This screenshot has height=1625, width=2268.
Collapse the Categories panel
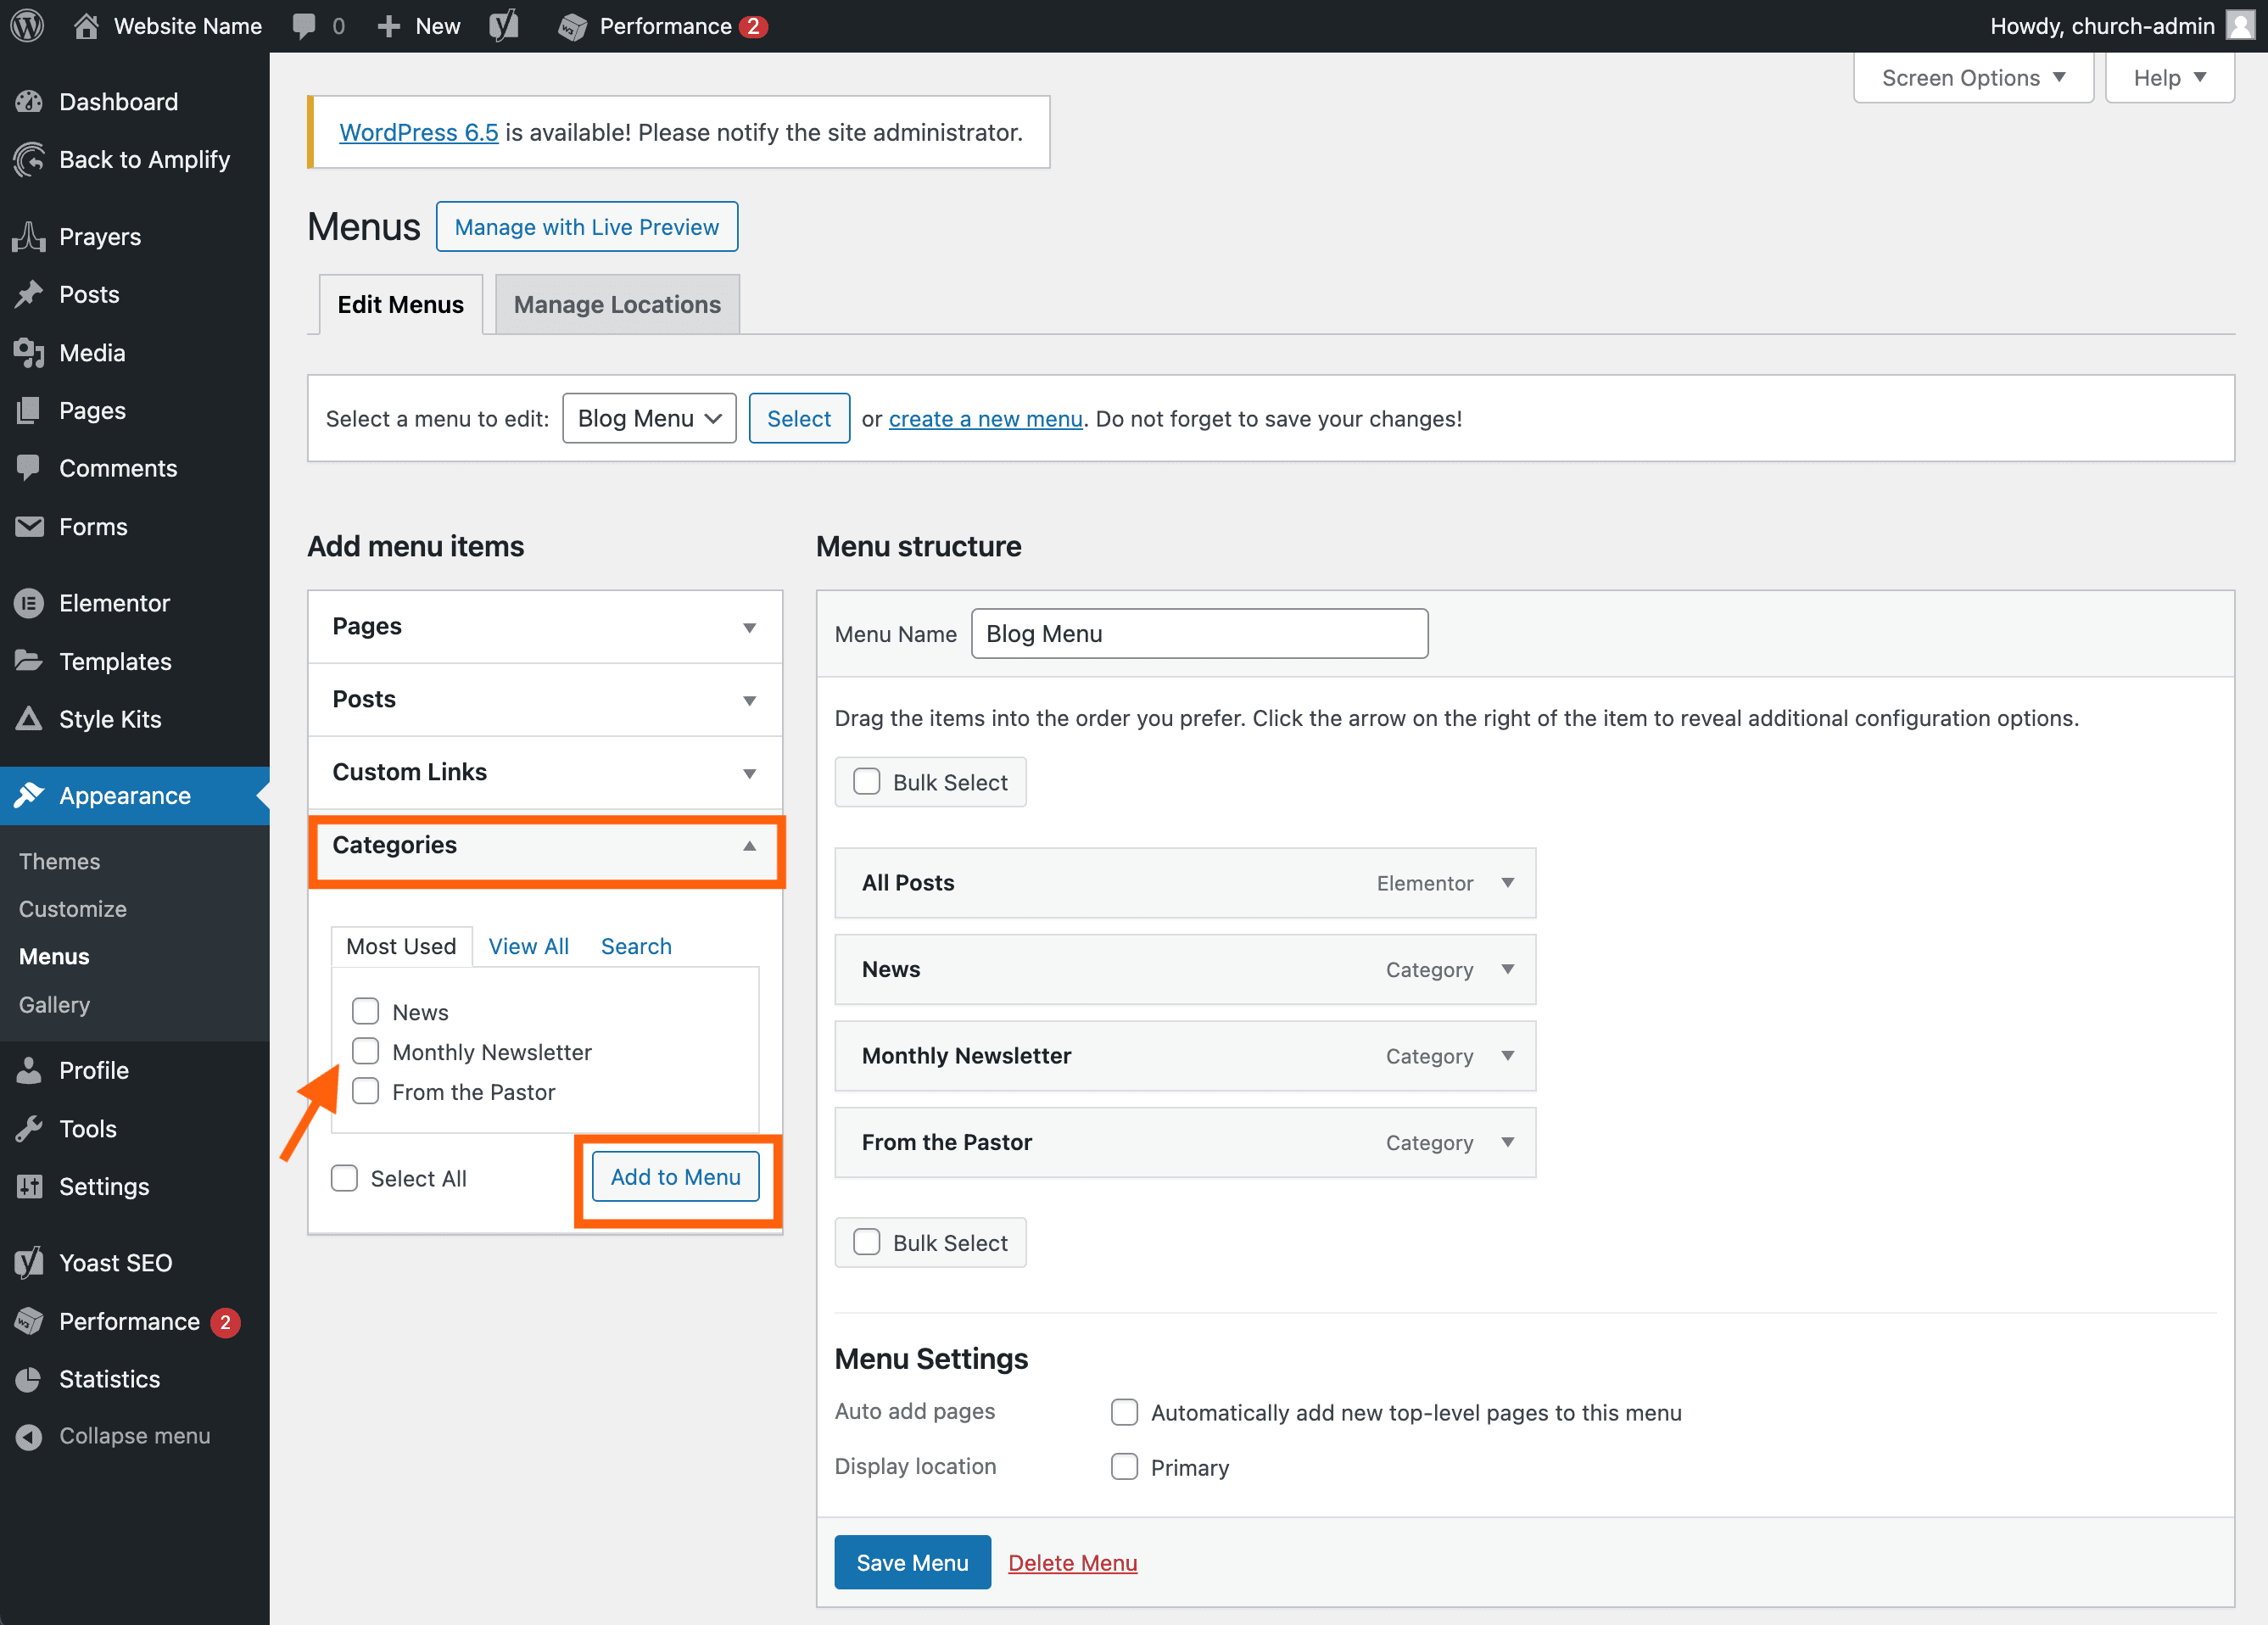click(749, 846)
